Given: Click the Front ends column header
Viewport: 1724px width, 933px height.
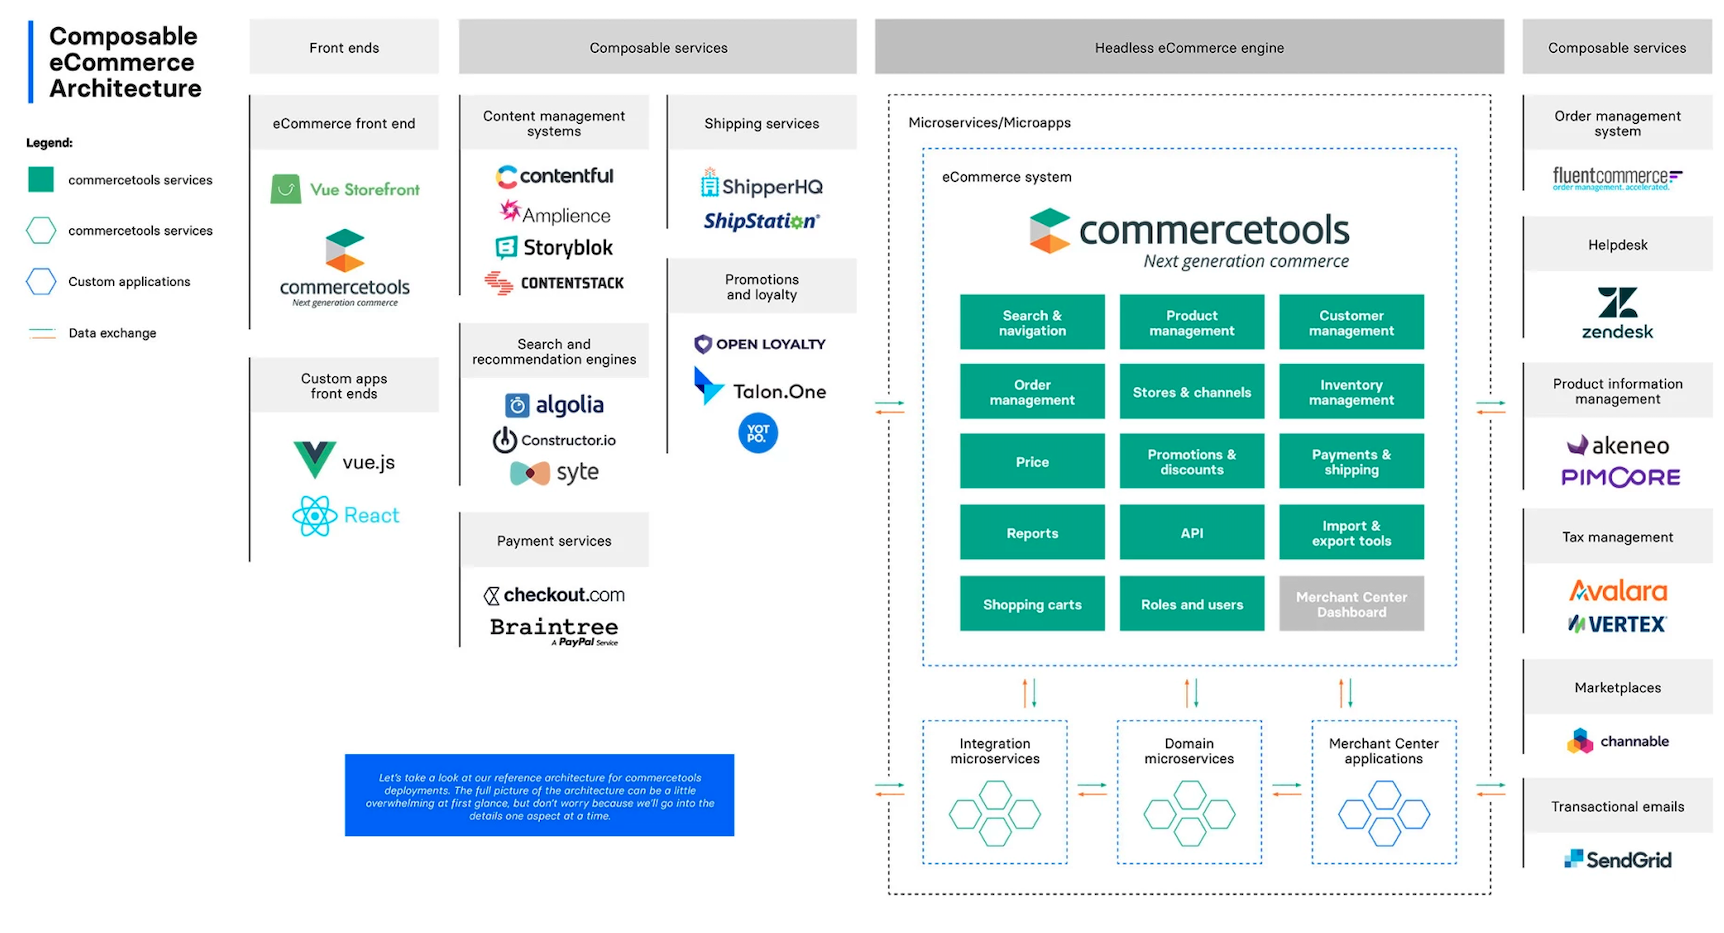Looking at the screenshot, I should pyautogui.click(x=344, y=47).
